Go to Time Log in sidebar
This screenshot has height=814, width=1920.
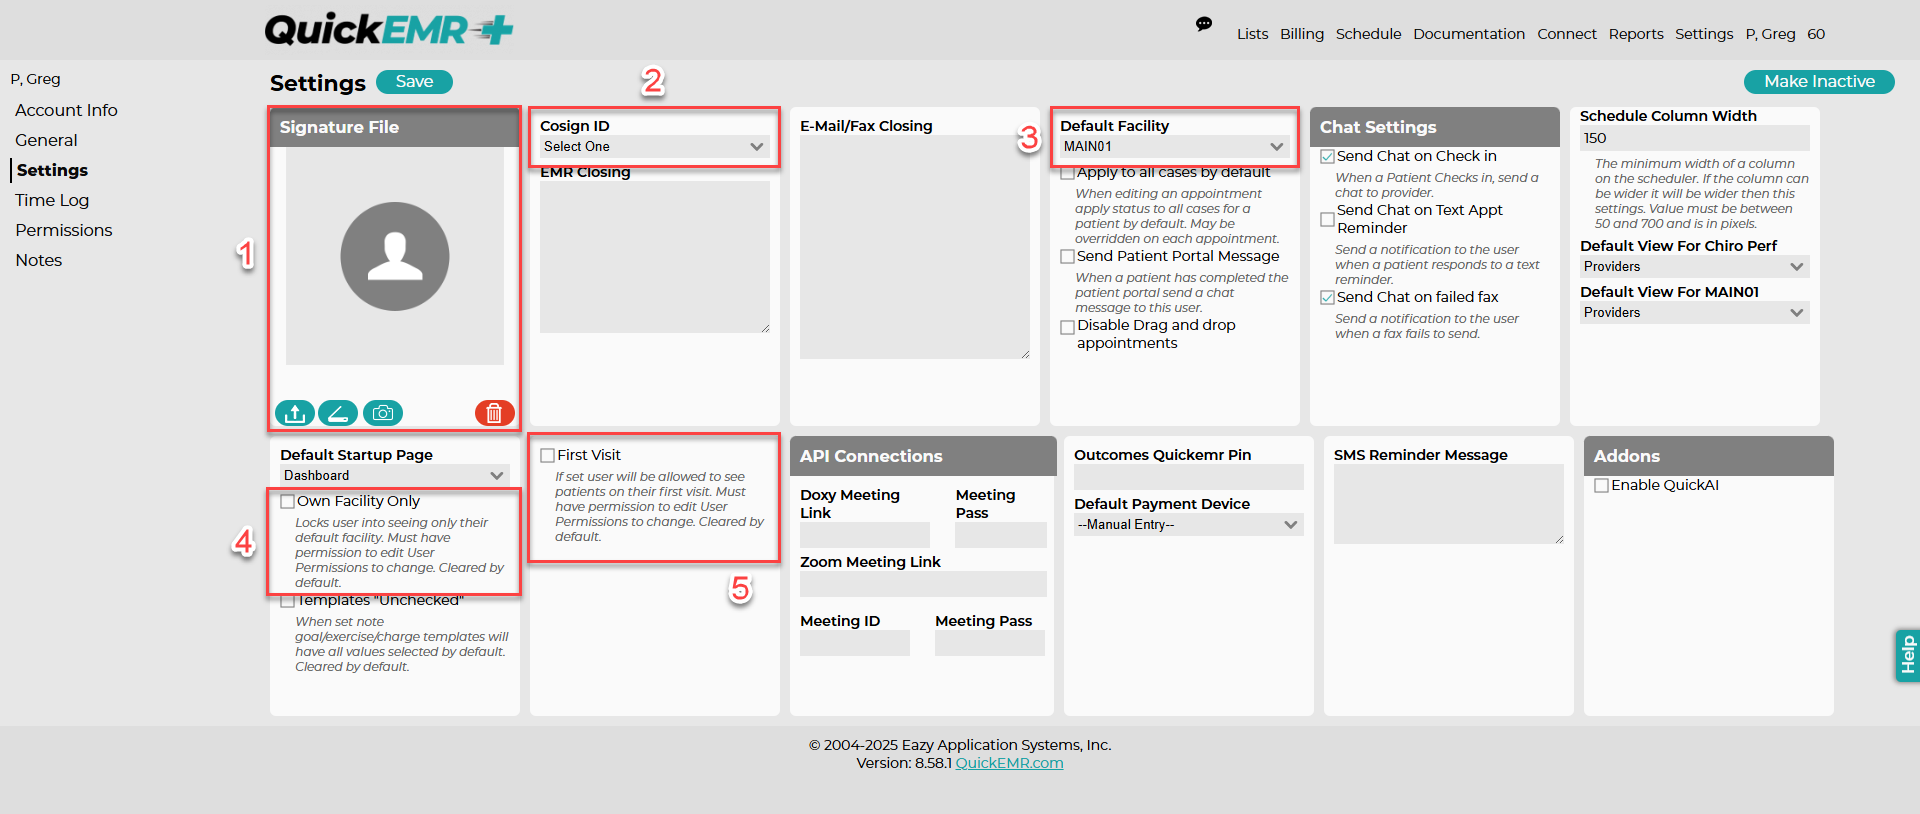(52, 200)
